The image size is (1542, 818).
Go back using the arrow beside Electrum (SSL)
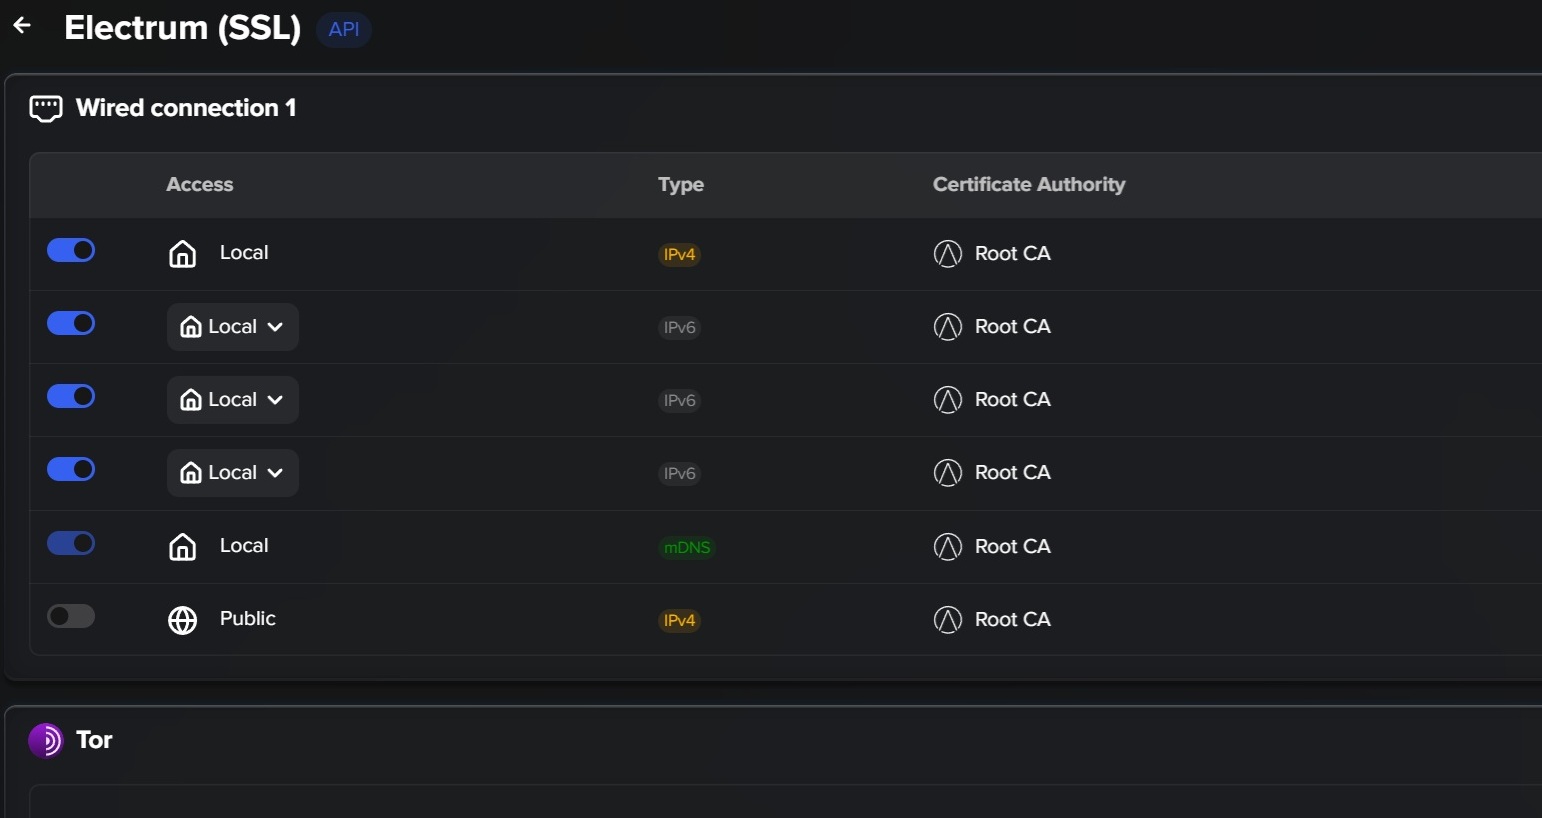click(x=22, y=26)
